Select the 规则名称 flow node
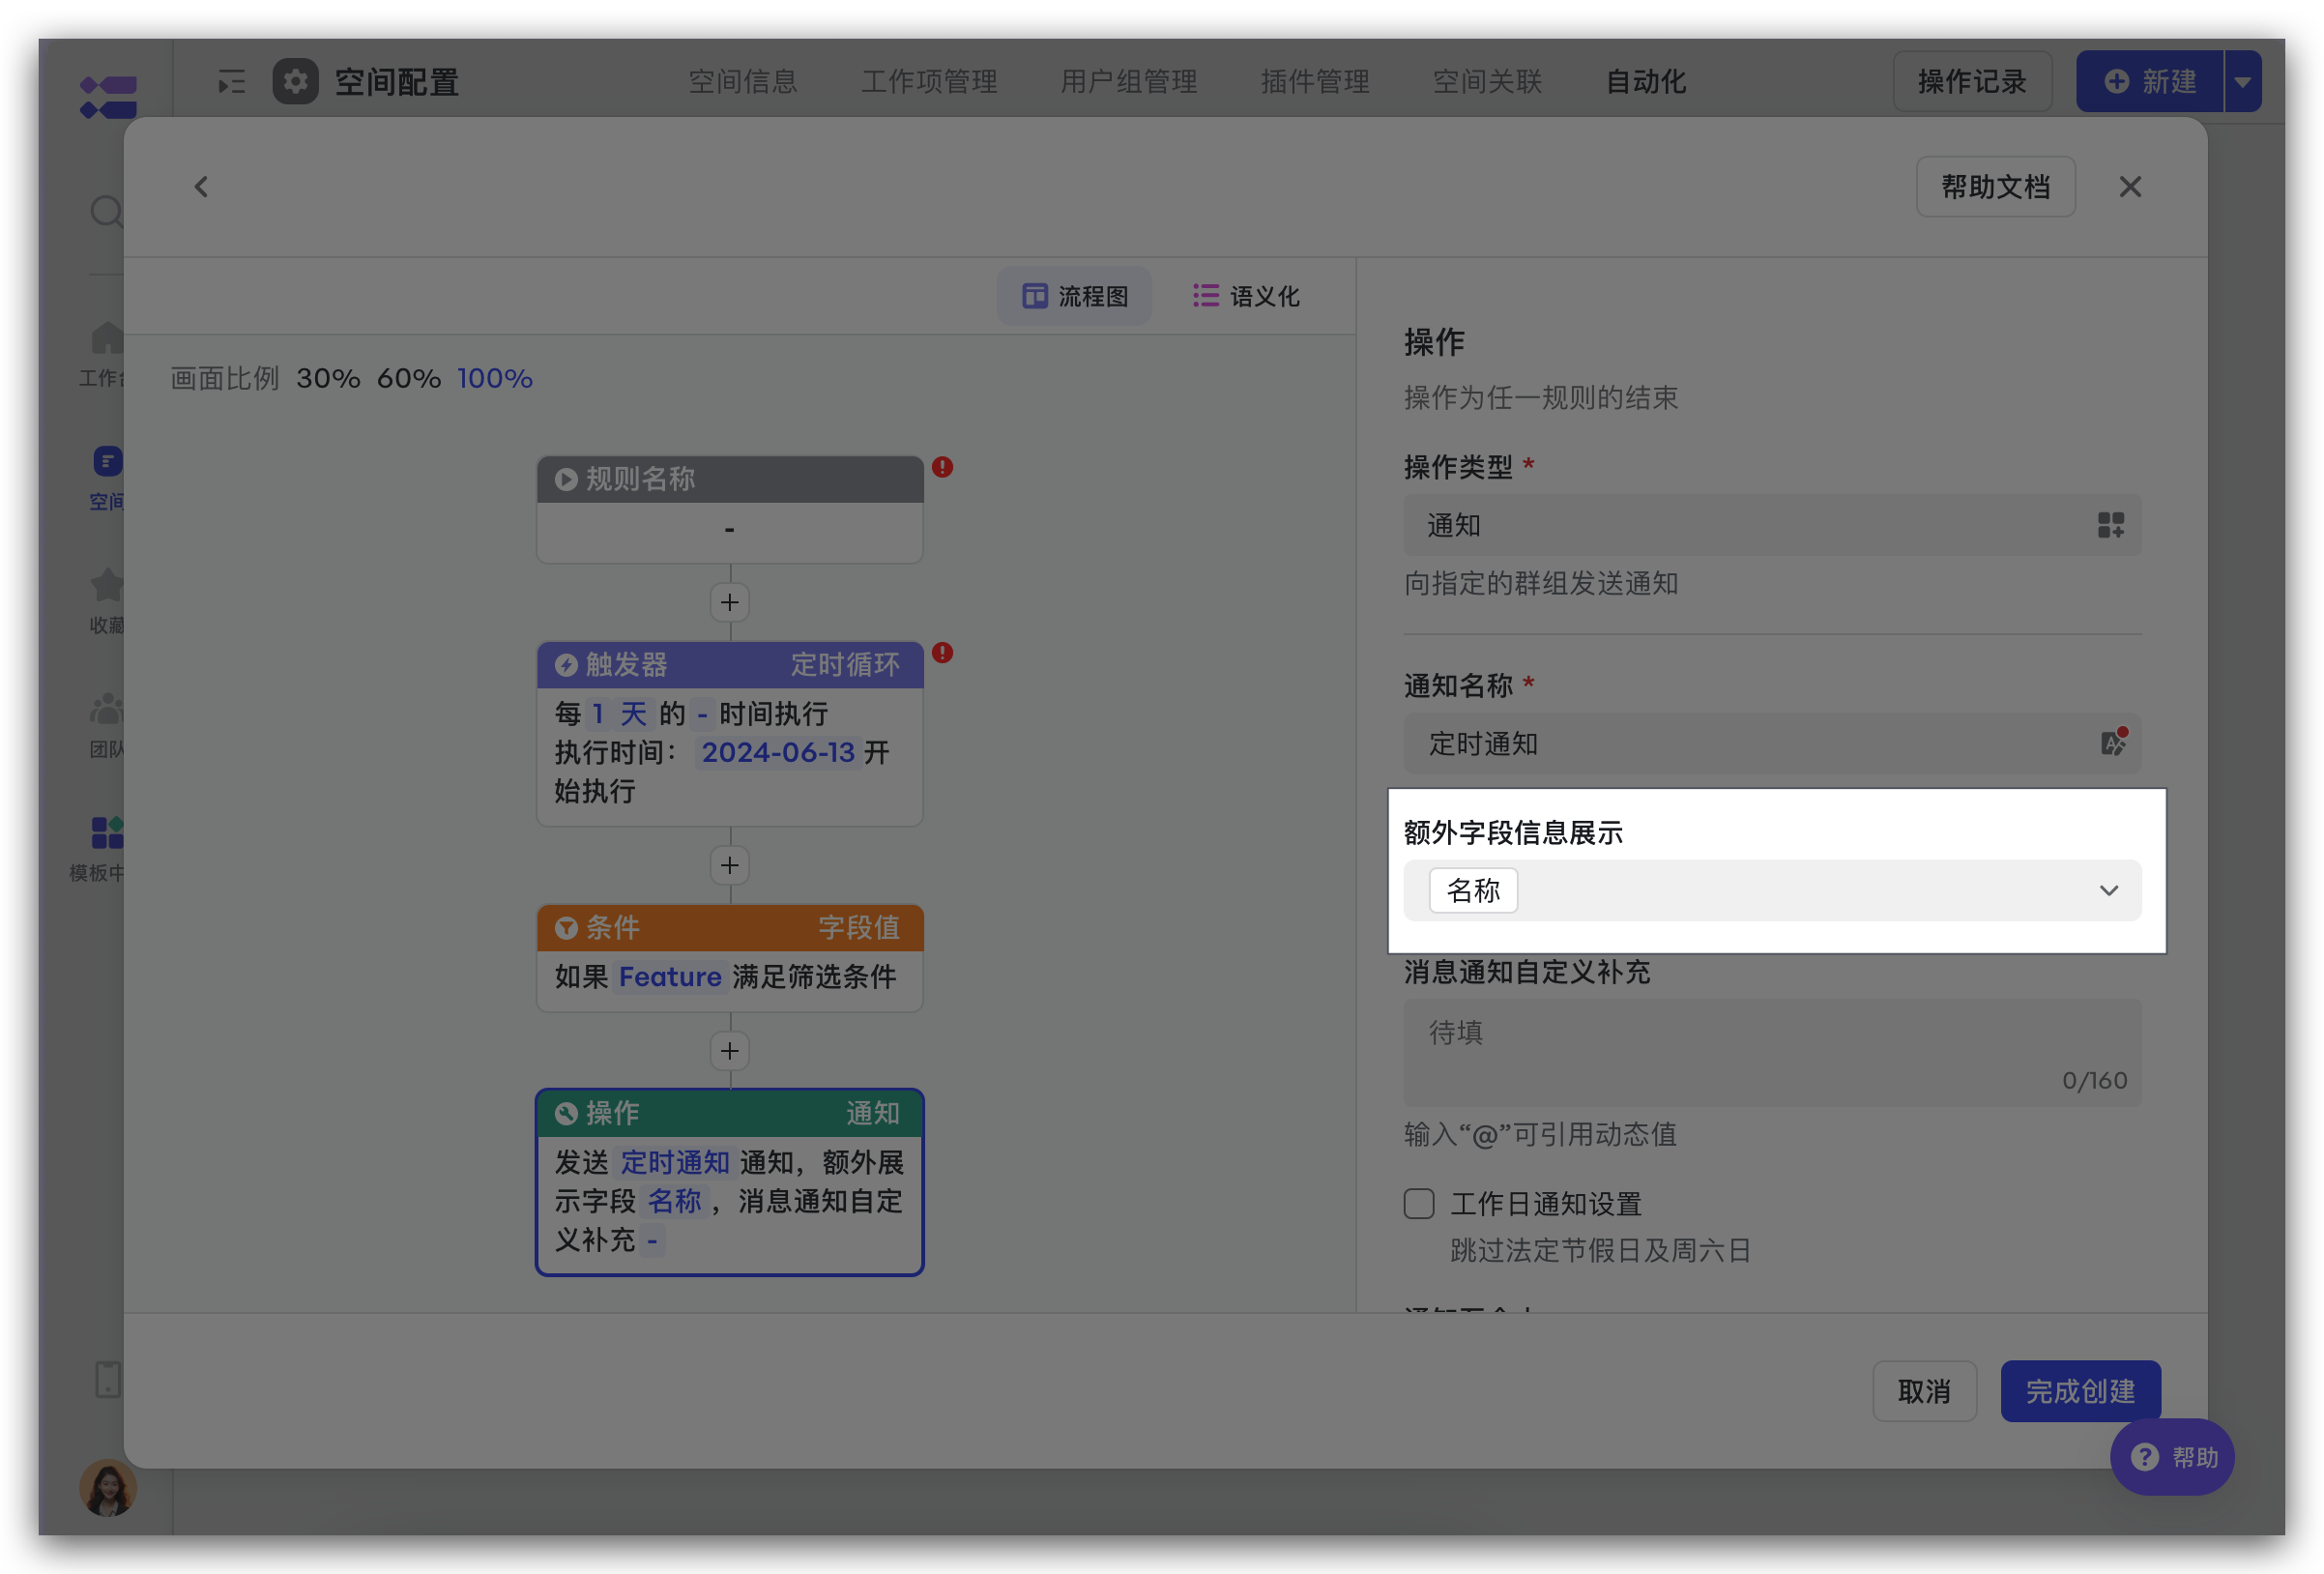The height and width of the screenshot is (1574, 2324). pos(730,509)
